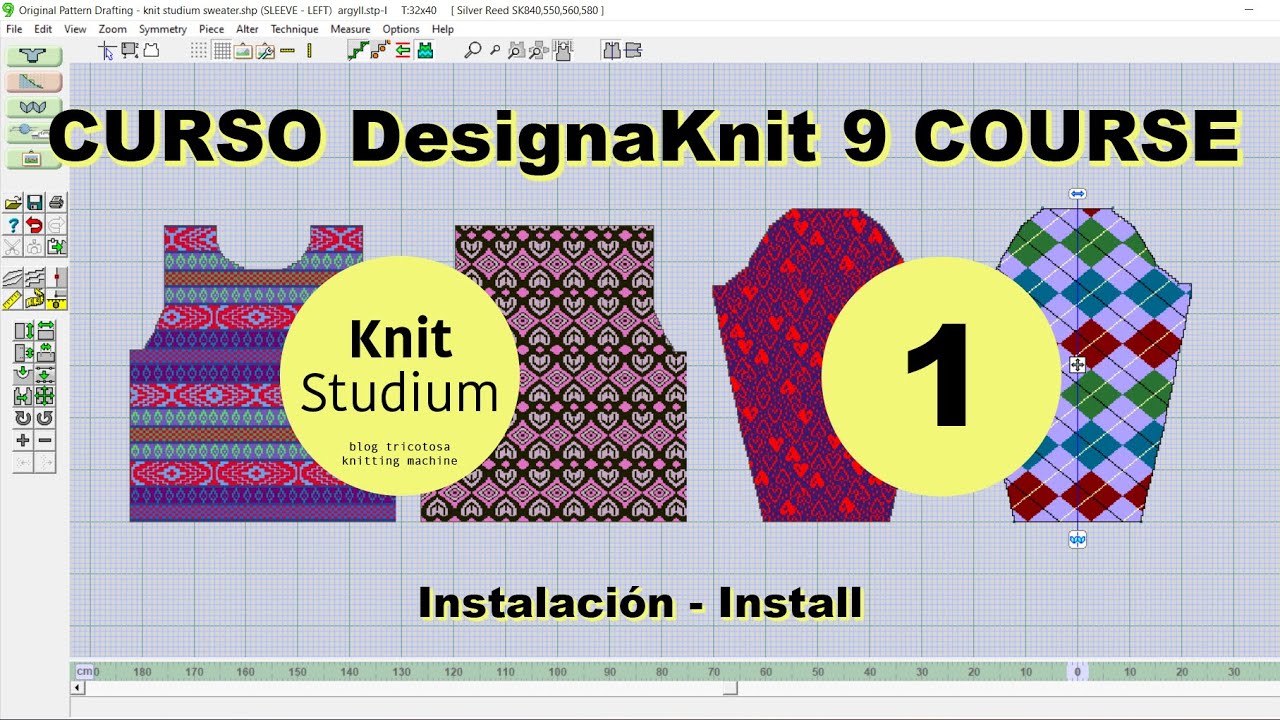The width and height of the screenshot is (1280, 720).
Task: Click the minus button in left toolbox
Action: point(45,440)
